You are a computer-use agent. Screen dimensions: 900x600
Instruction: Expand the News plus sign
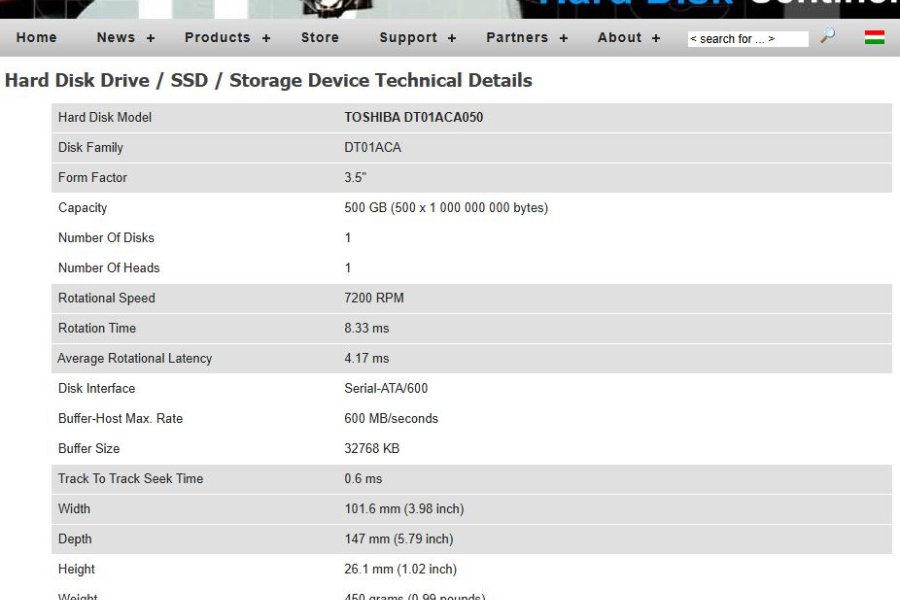[150, 38]
